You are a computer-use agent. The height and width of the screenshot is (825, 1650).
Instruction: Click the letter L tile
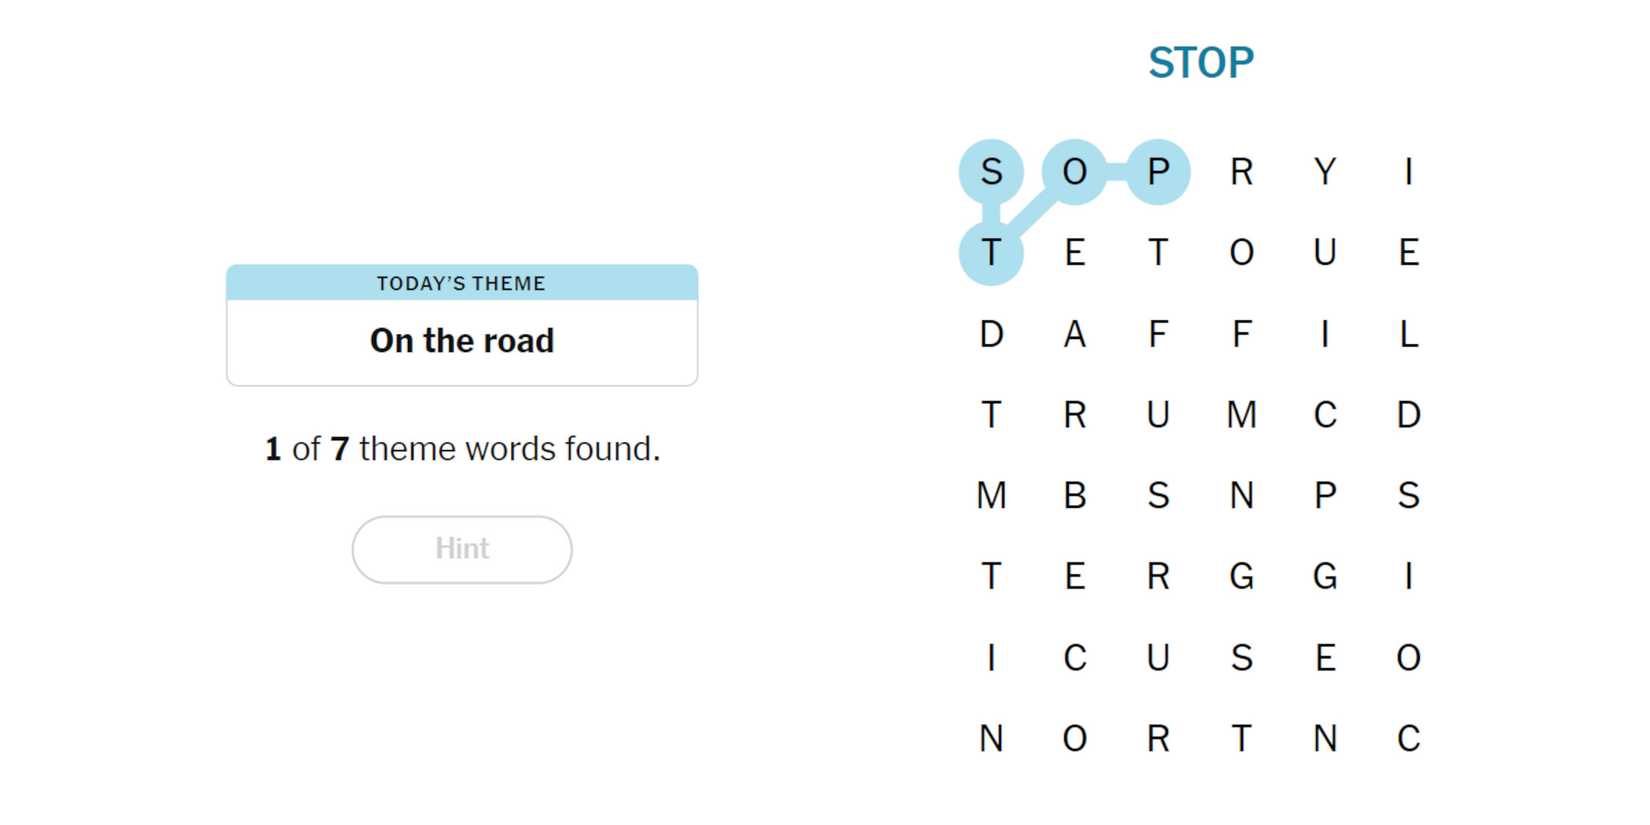pyautogui.click(x=1408, y=334)
